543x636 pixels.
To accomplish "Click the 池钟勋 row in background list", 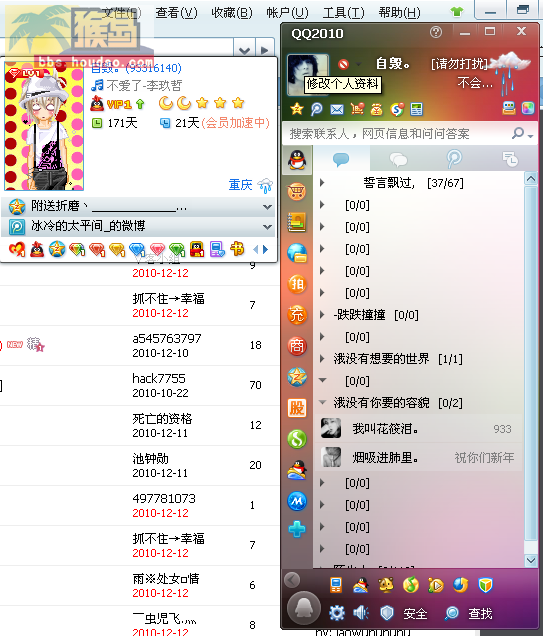I will coord(140,465).
